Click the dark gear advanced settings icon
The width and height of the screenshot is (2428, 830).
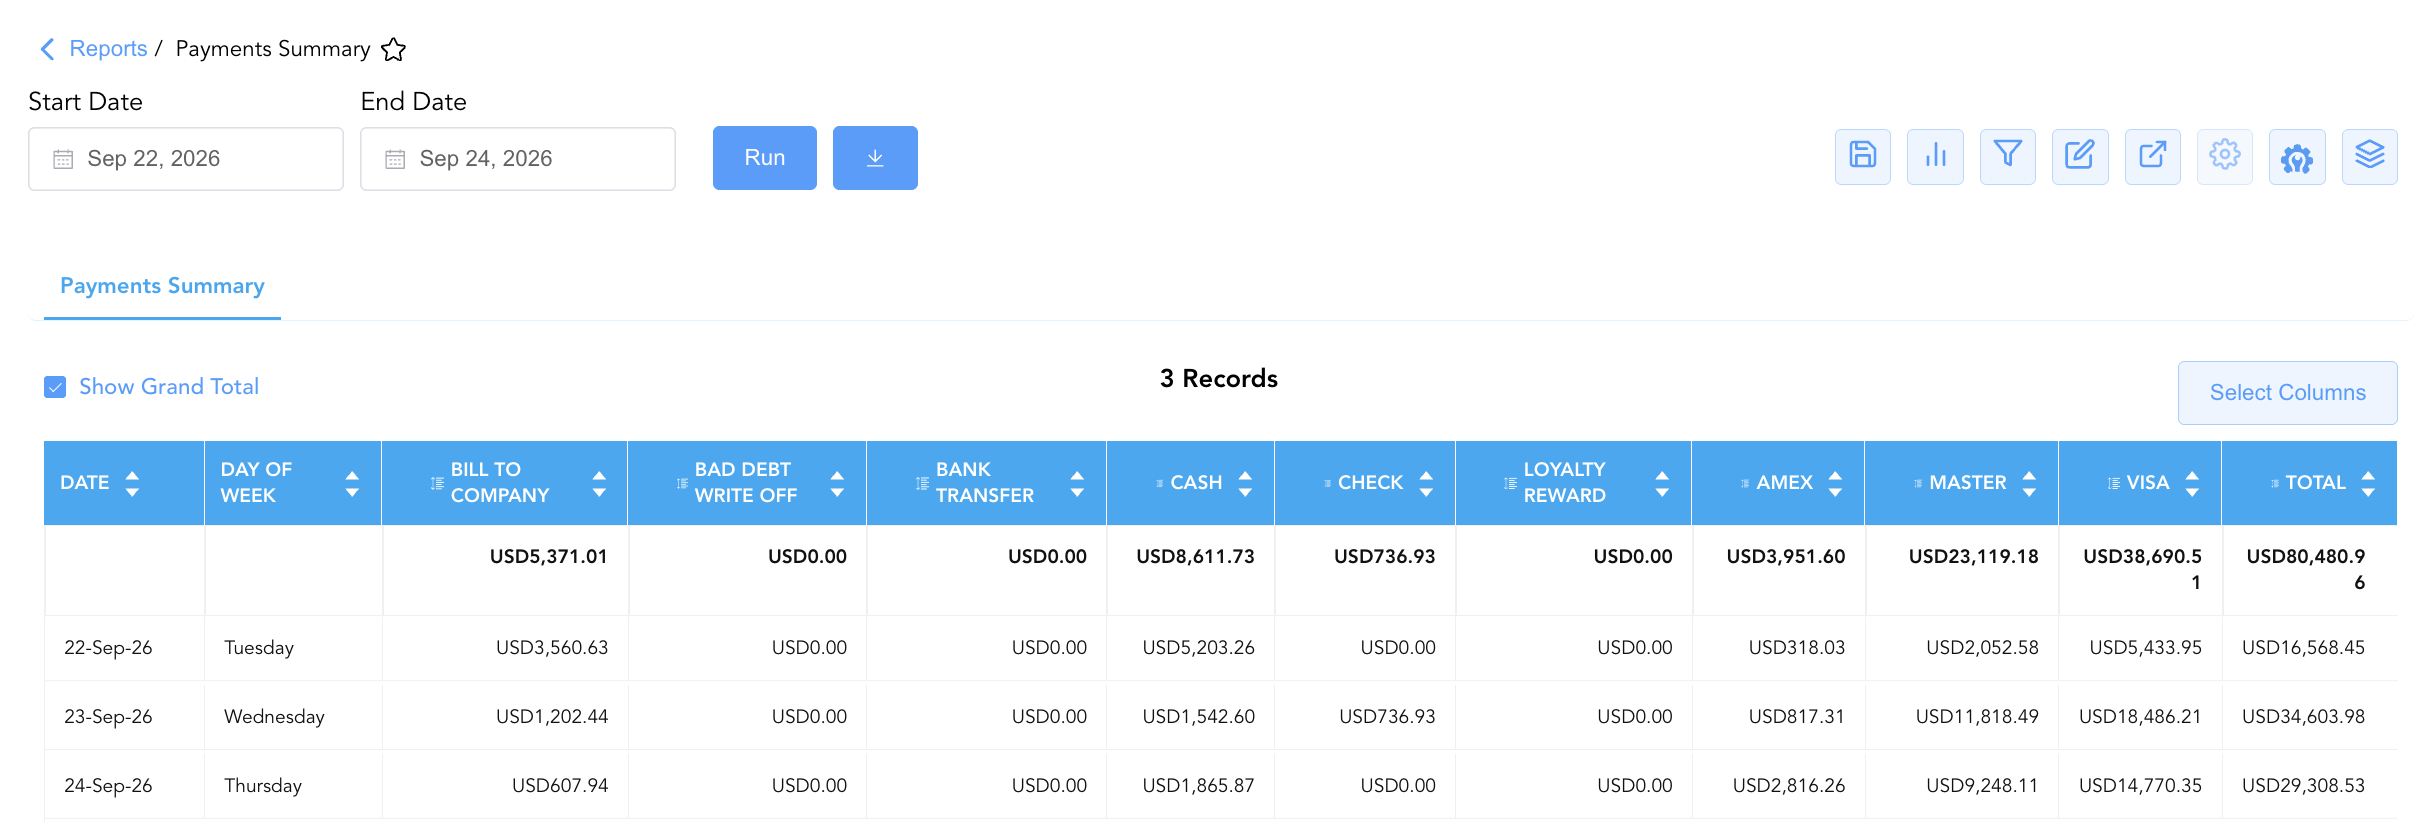pos(2297,156)
